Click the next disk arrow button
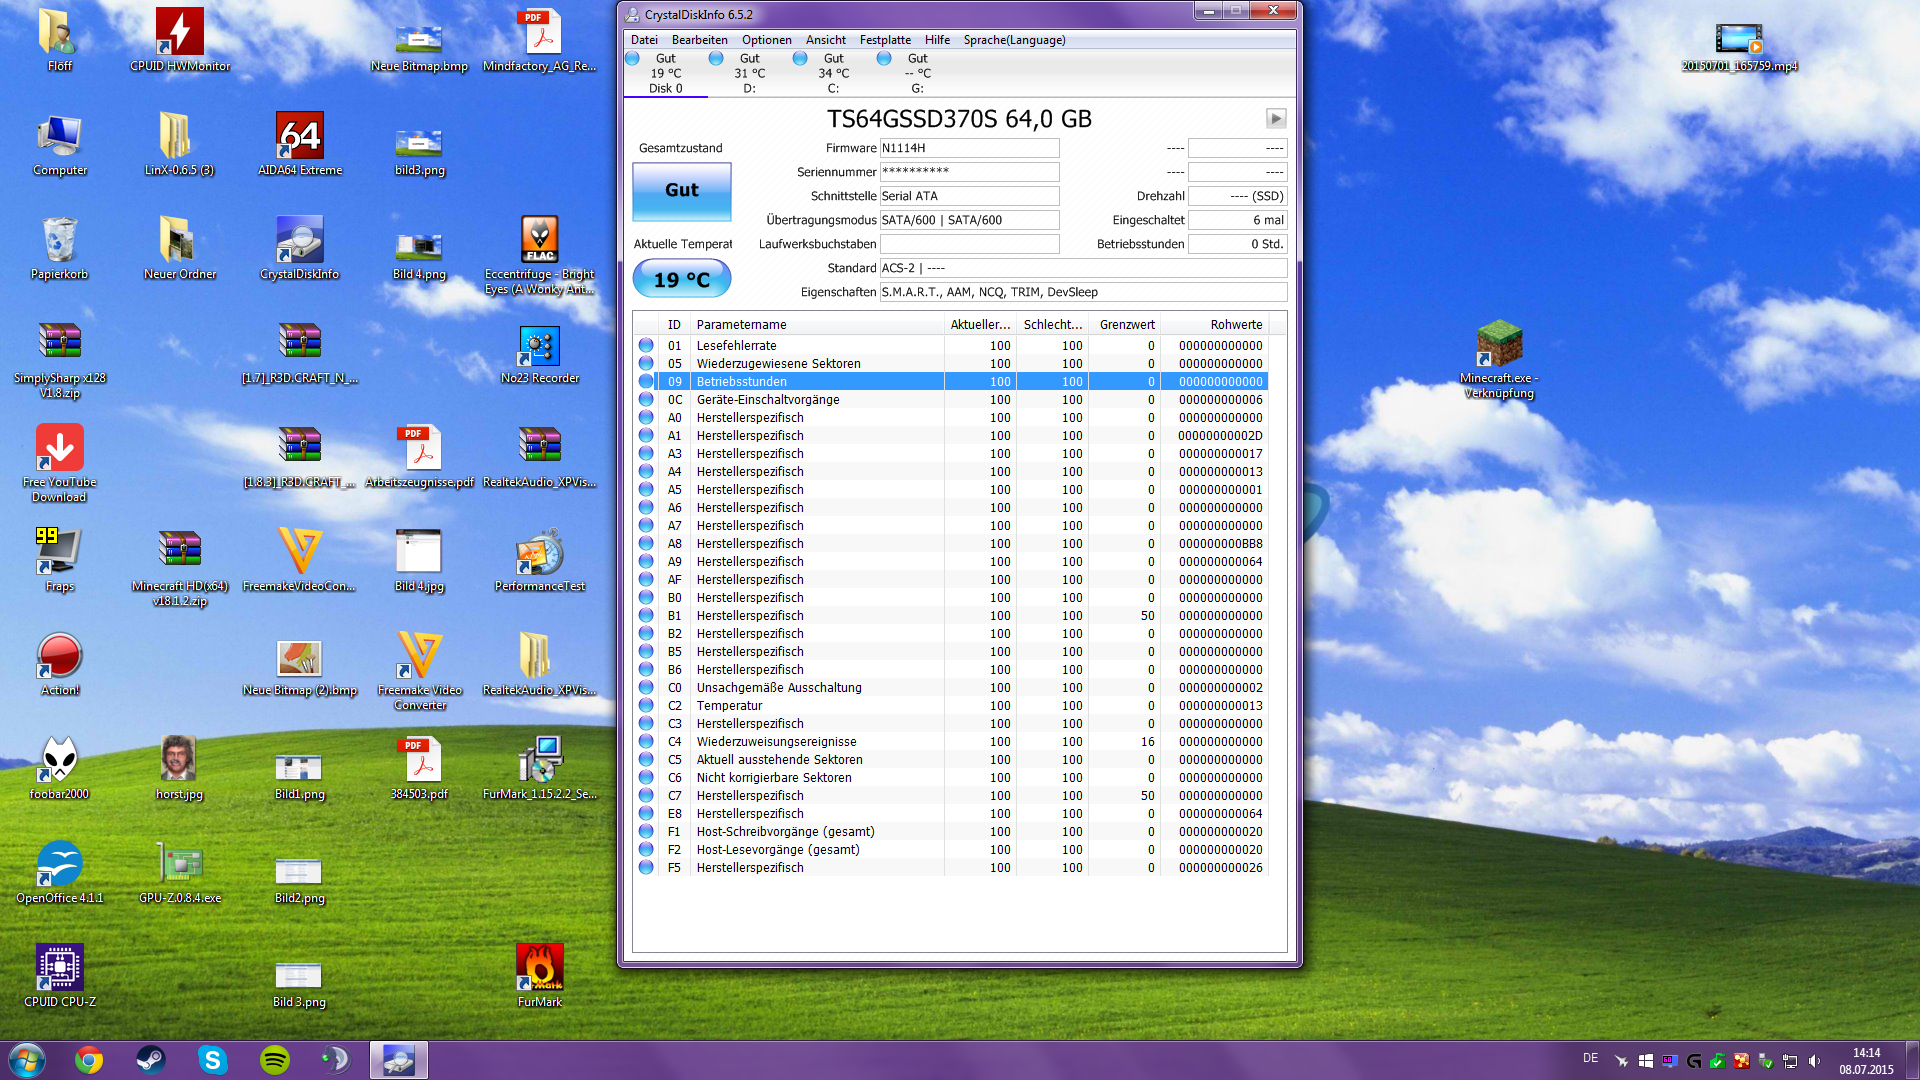Screen dimensions: 1920x1080 pyautogui.click(x=1276, y=119)
